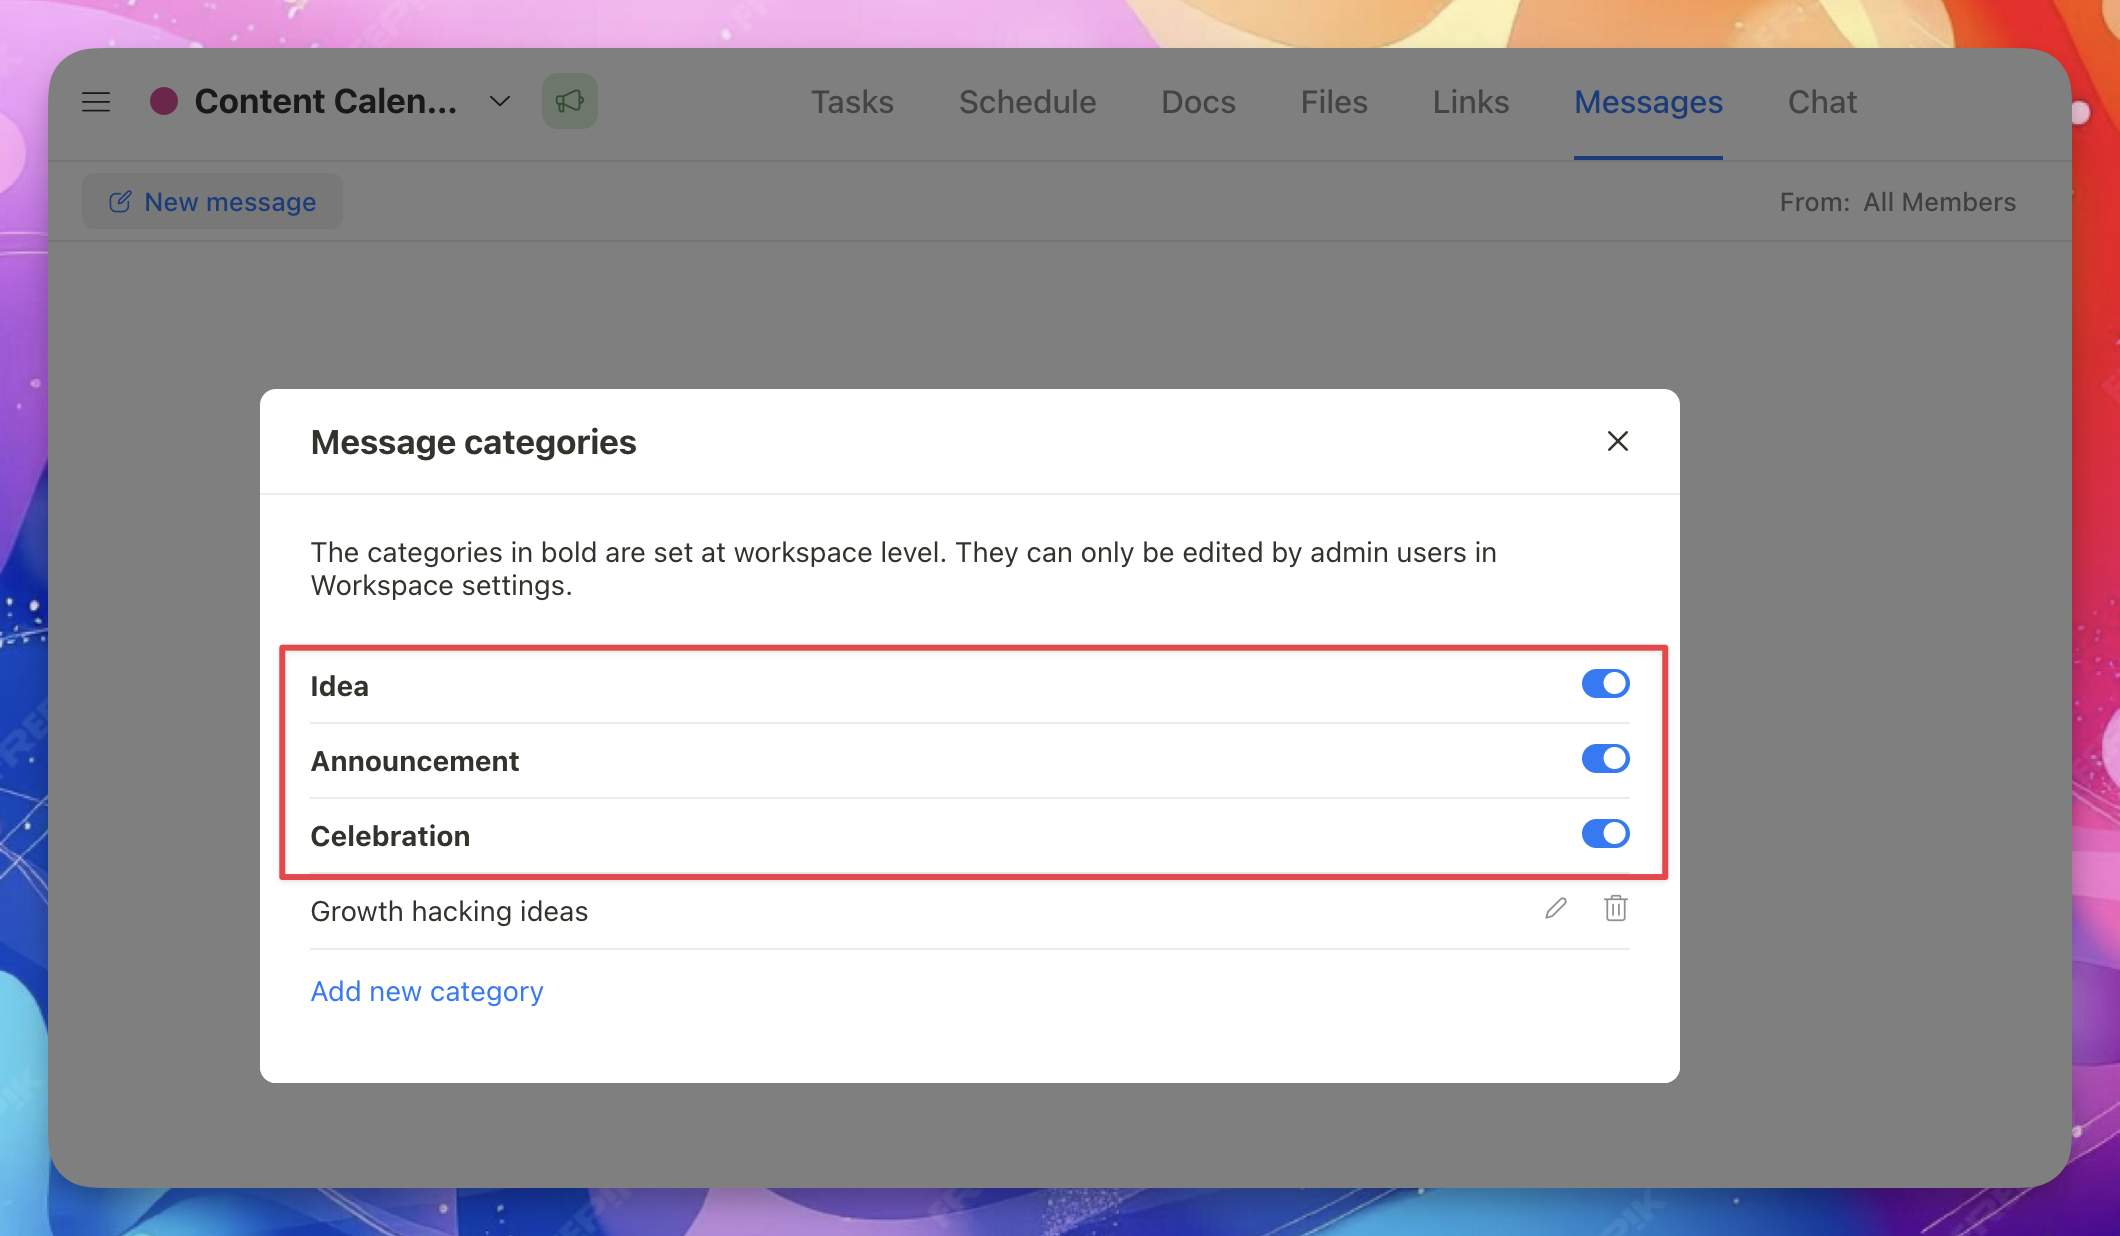Toggle the Celebration category switch
Viewport: 2120px width, 1236px height.
point(1605,834)
